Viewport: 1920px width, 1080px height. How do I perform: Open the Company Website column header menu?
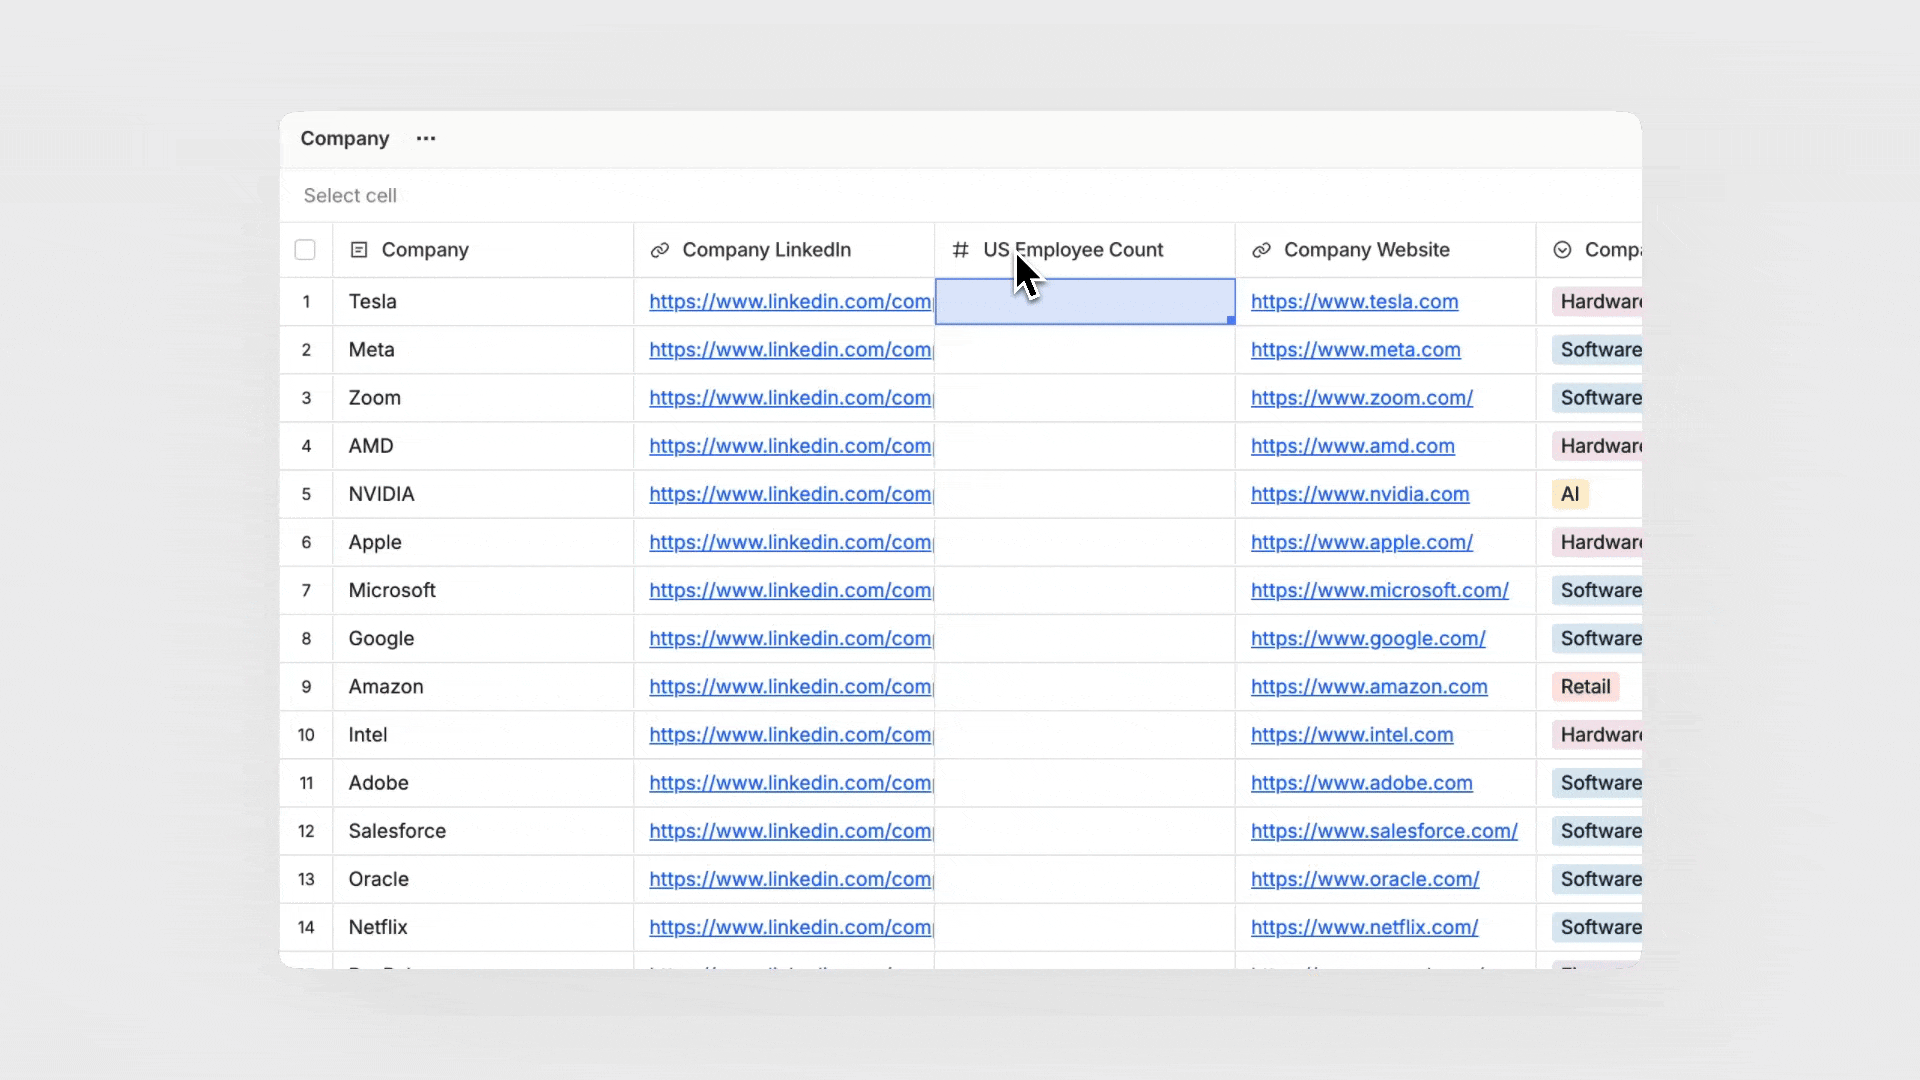click(x=1366, y=250)
